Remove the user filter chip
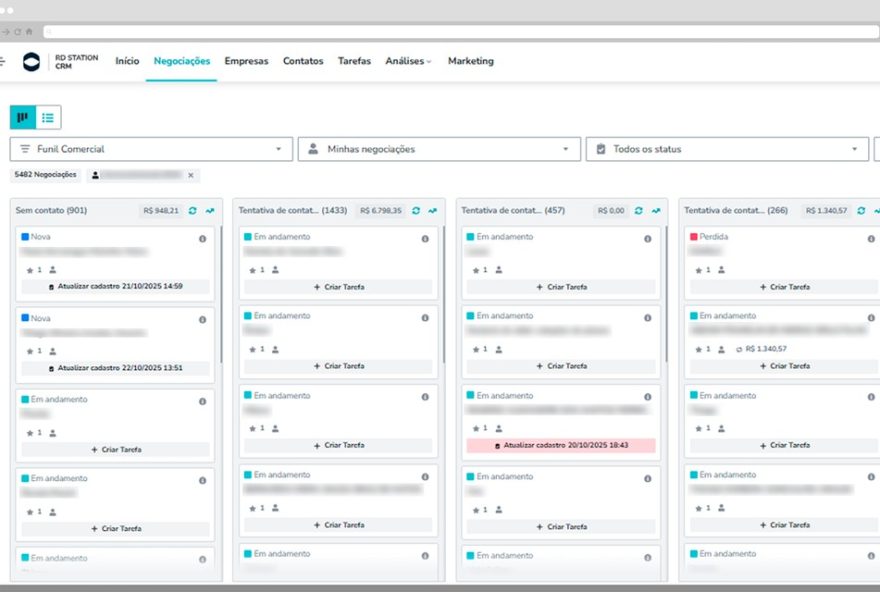The width and height of the screenshot is (880, 592). (191, 175)
